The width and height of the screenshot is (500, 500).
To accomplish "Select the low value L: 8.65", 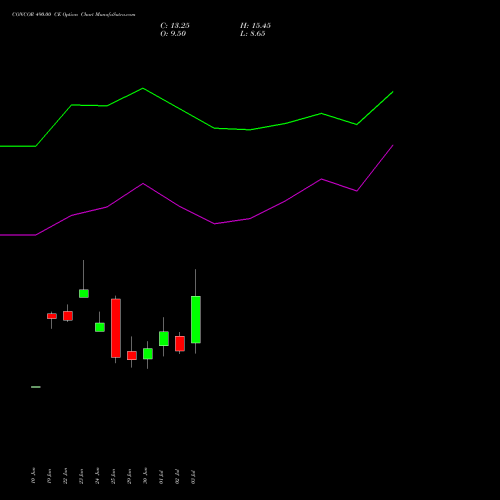I will tap(253, 34).
